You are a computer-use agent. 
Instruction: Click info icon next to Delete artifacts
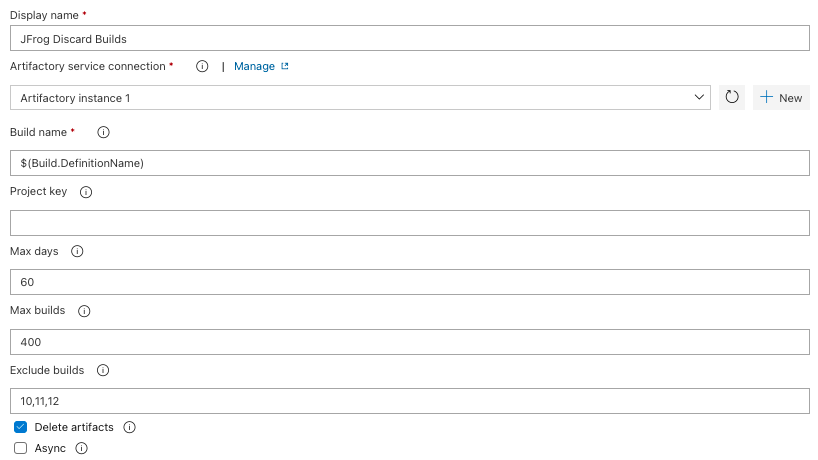point(129,427)
